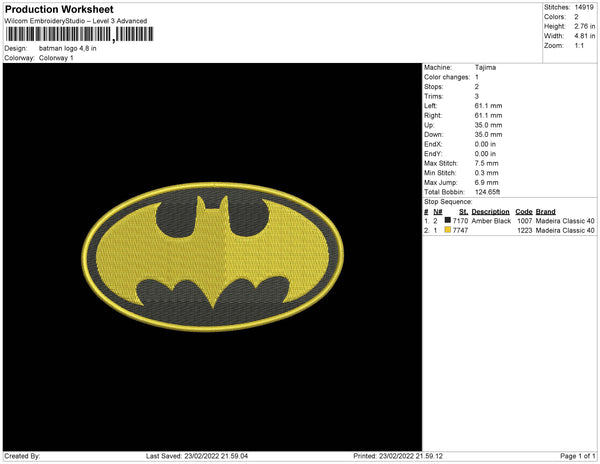Image resolution: width=600 pixels, height=464 pixels.
Task: Click the Left value '61.1 mm'
Action: pos(488,106)
